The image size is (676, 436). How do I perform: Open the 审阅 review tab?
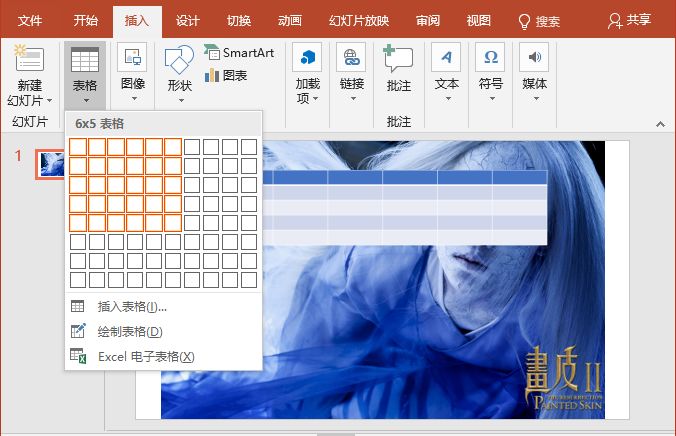(428, 20)
